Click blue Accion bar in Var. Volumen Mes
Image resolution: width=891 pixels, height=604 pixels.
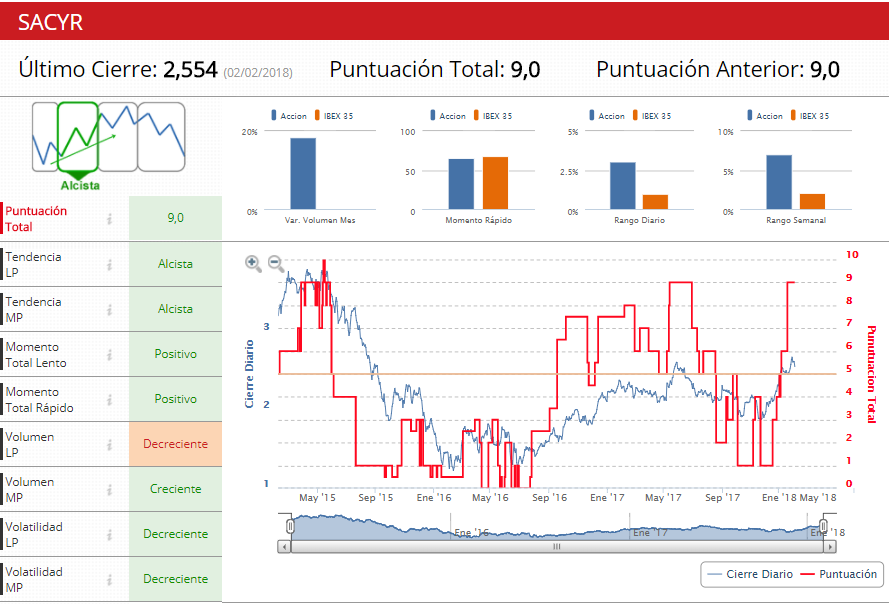[303, 174]
